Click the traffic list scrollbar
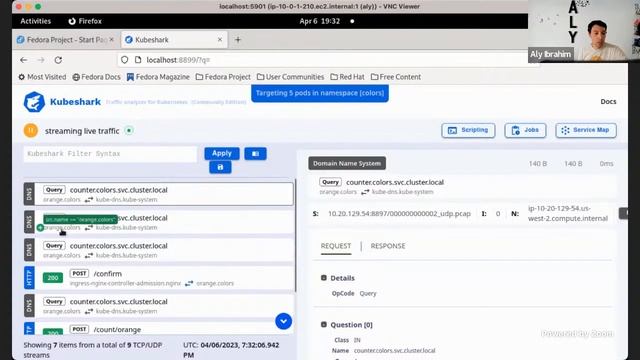The height and width of the screenshot is (360, 640). [296, 235]
